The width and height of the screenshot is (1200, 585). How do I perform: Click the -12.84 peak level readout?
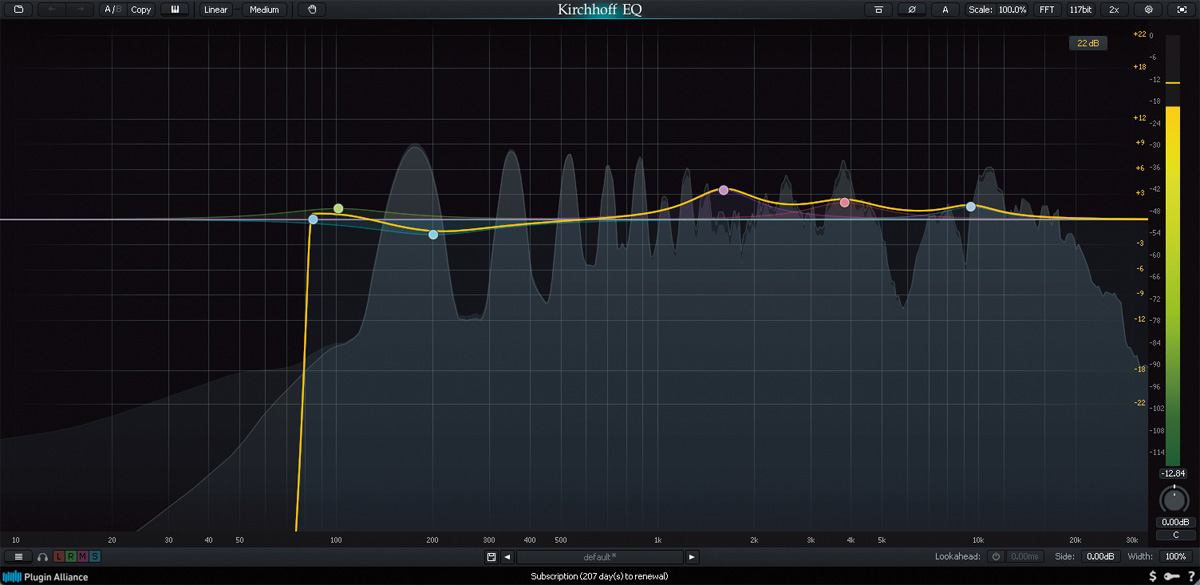tap(1172, 473)
